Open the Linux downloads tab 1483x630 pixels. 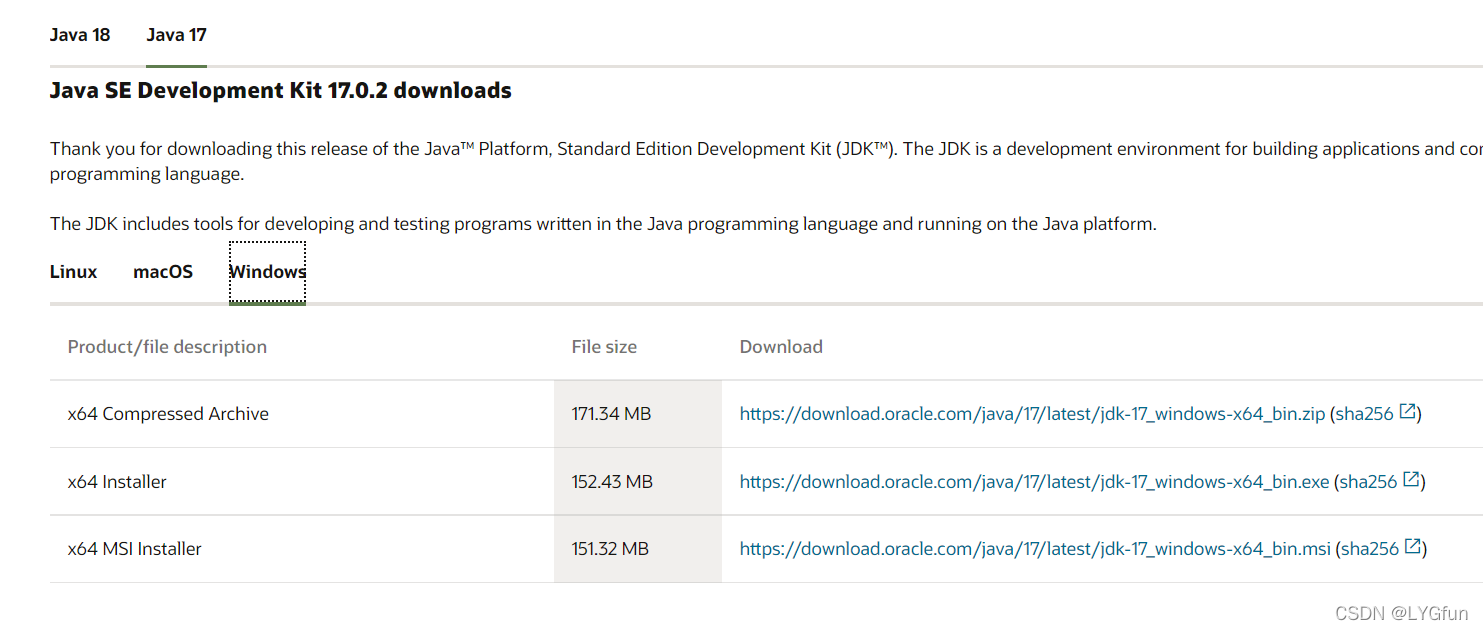pos(73,272)
